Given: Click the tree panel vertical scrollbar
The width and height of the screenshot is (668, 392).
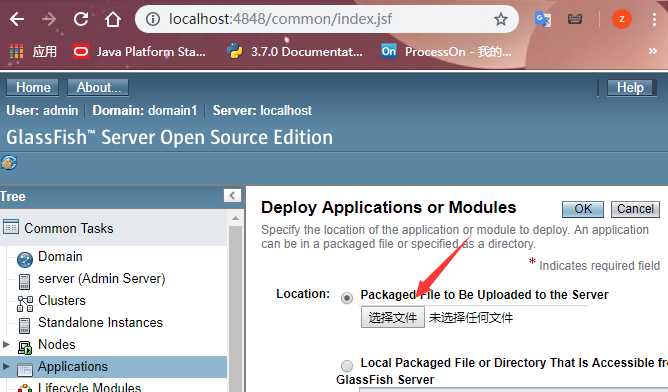Looking at the screenshot, I should (x=236, y=303).
